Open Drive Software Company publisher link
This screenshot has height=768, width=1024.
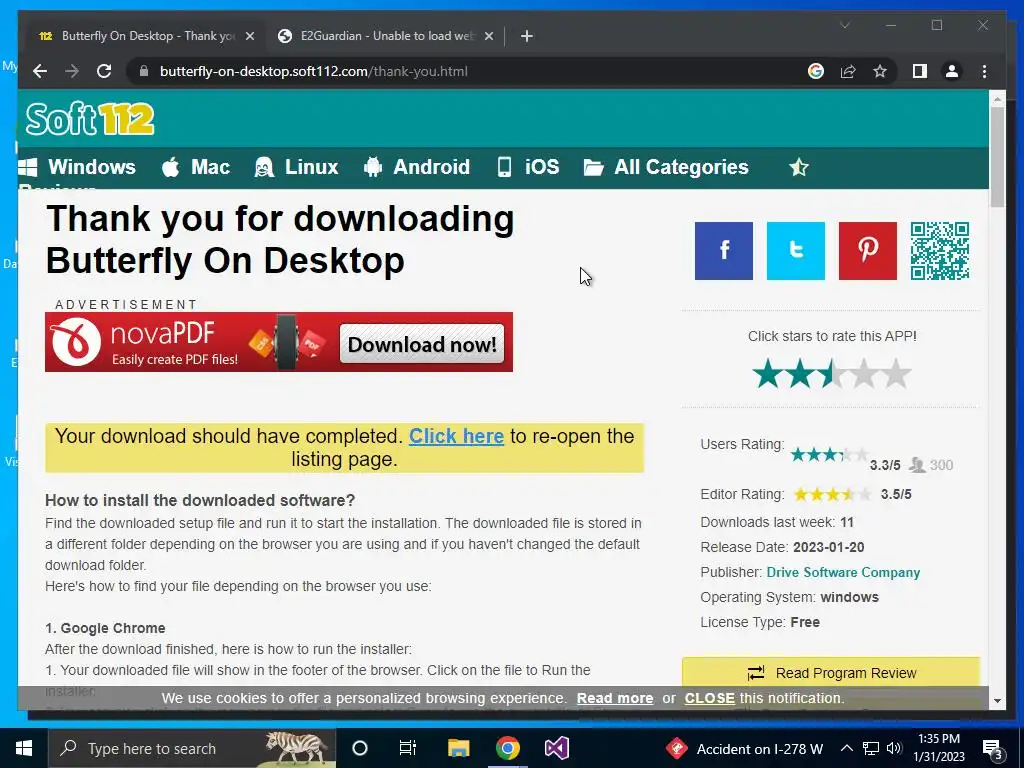(843, 572)
